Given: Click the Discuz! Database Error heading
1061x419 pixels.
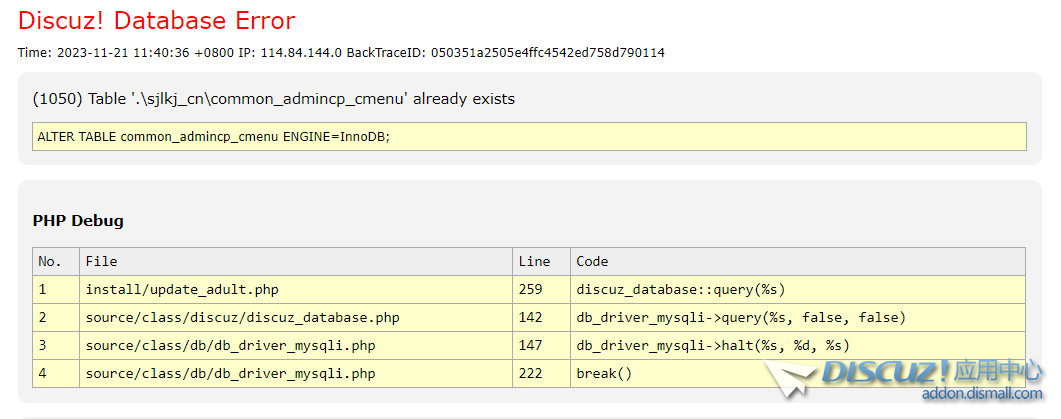Looking at the screenshot, I should point(157,20).
